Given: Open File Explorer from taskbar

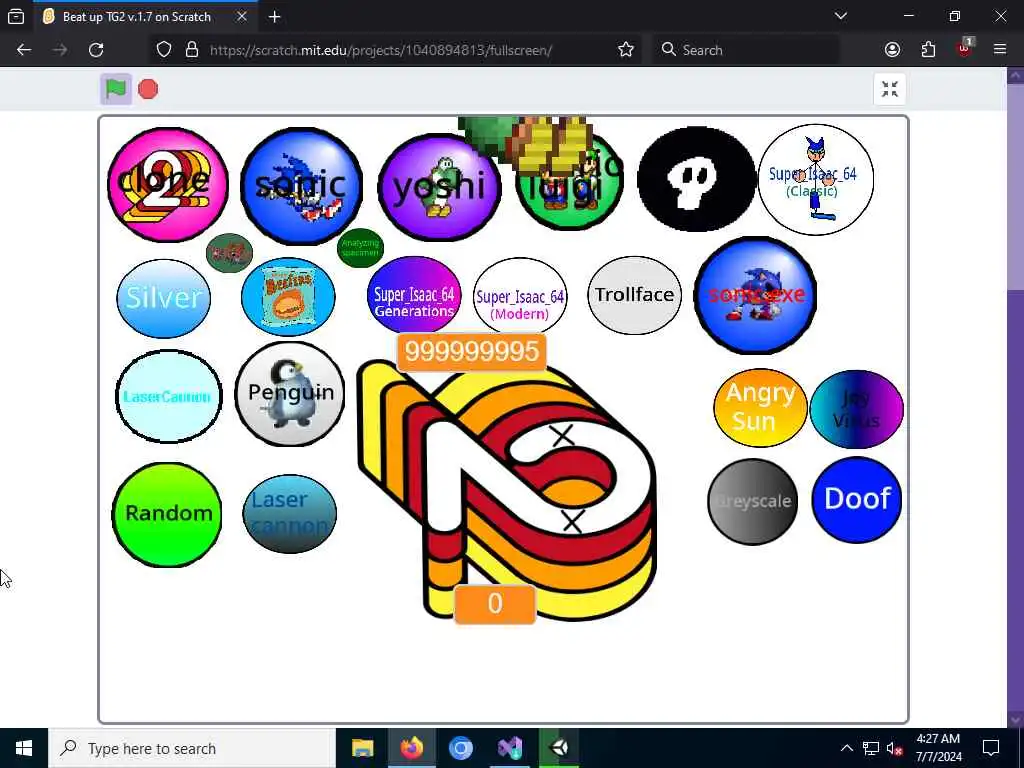Looking at the screenshot, I should point(362,748).
